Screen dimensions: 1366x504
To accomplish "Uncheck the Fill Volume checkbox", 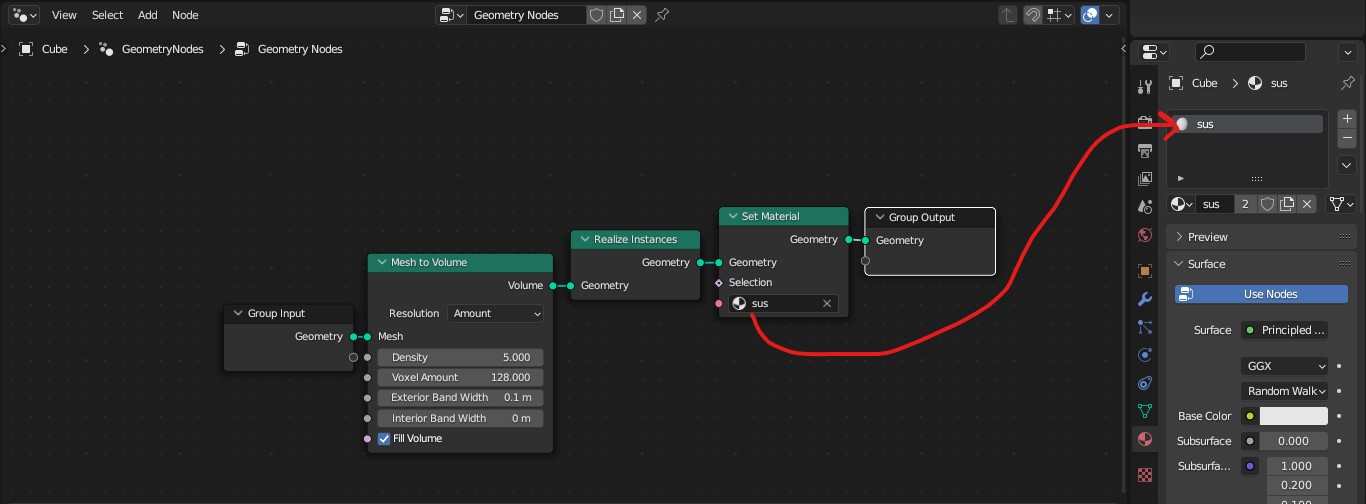I will pyautogui.click(x=384, y=439).
